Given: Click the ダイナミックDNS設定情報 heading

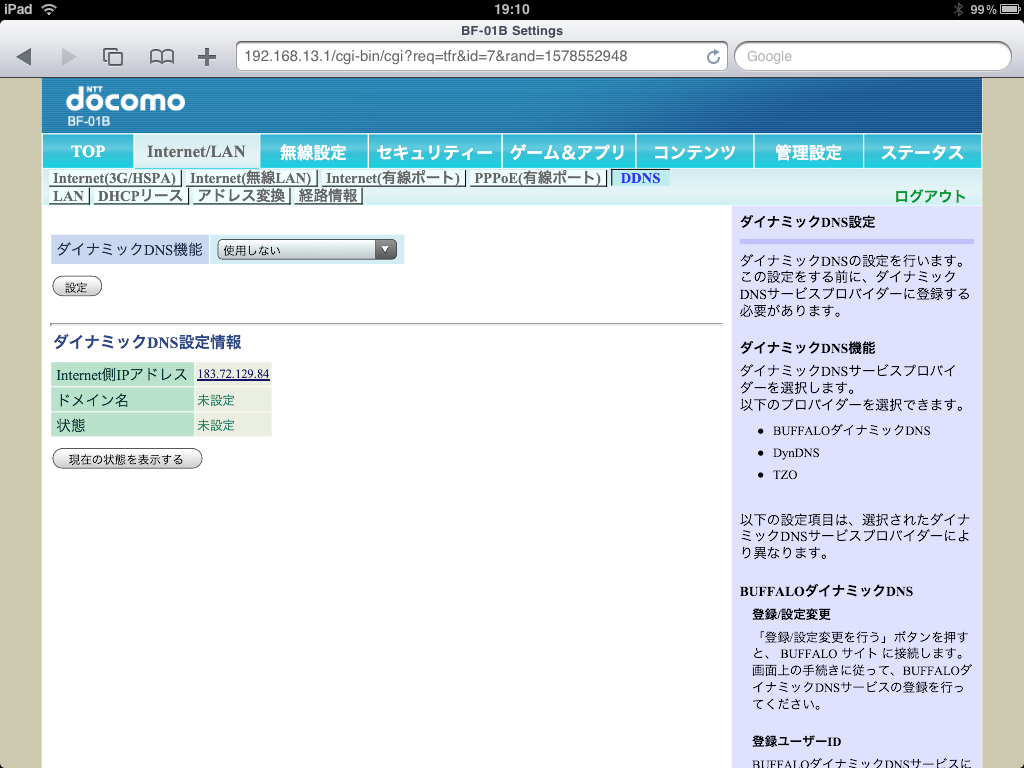Looking at the screenshot, I should tap(147, 342).
